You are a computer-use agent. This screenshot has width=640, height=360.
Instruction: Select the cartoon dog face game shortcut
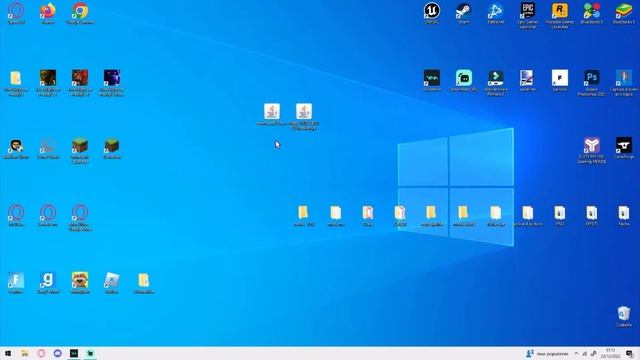coord(80,280)
